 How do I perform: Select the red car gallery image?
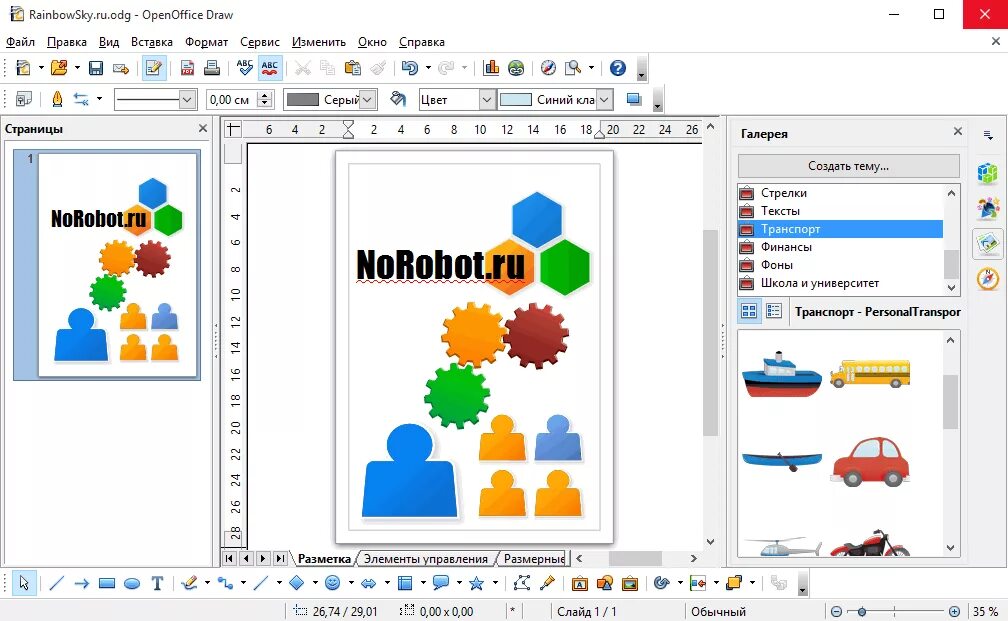pyautogui.click(x=870, y=461)
